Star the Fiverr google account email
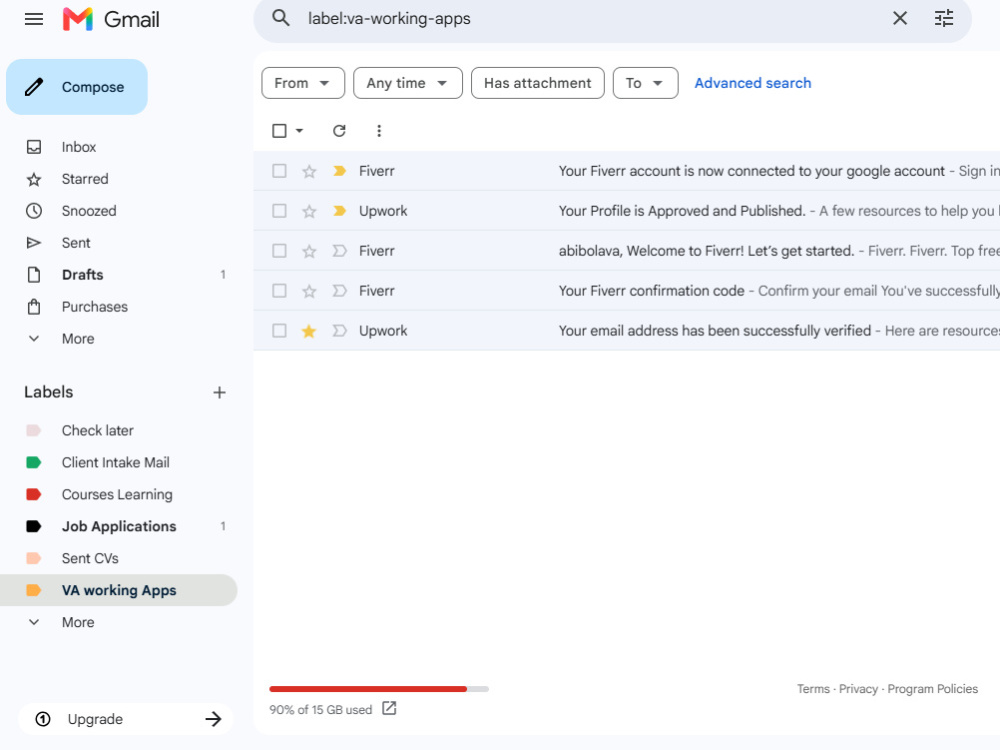 click(x=309, y=171)
